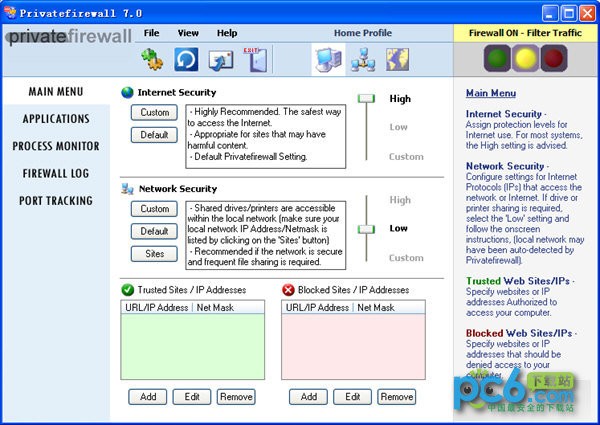600x425 pixels.
Task: Click the Firewall ON - Filter Traffic status
Action: coord(525,33)
